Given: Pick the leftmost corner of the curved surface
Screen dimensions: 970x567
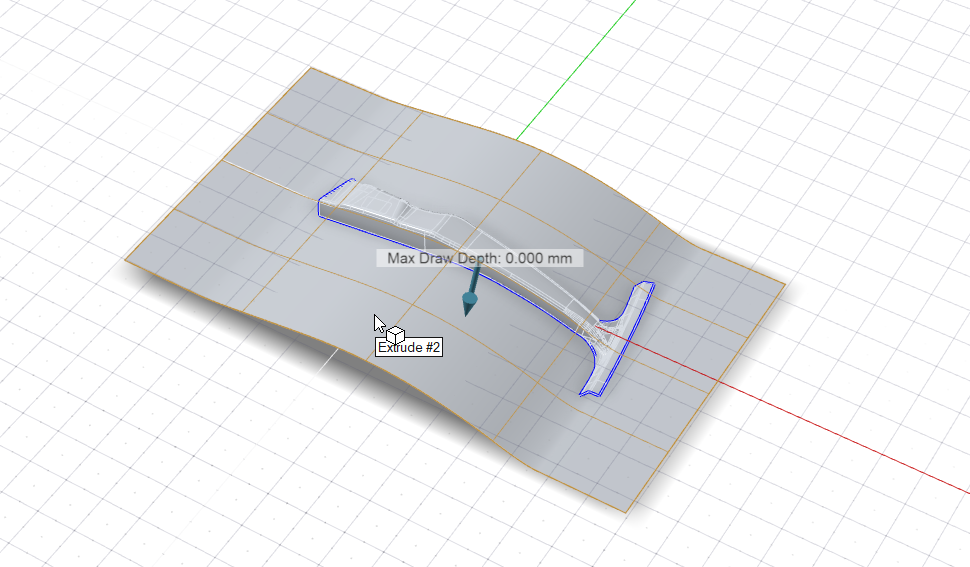Looking at the screenshot, I should (x=127, y=261).
